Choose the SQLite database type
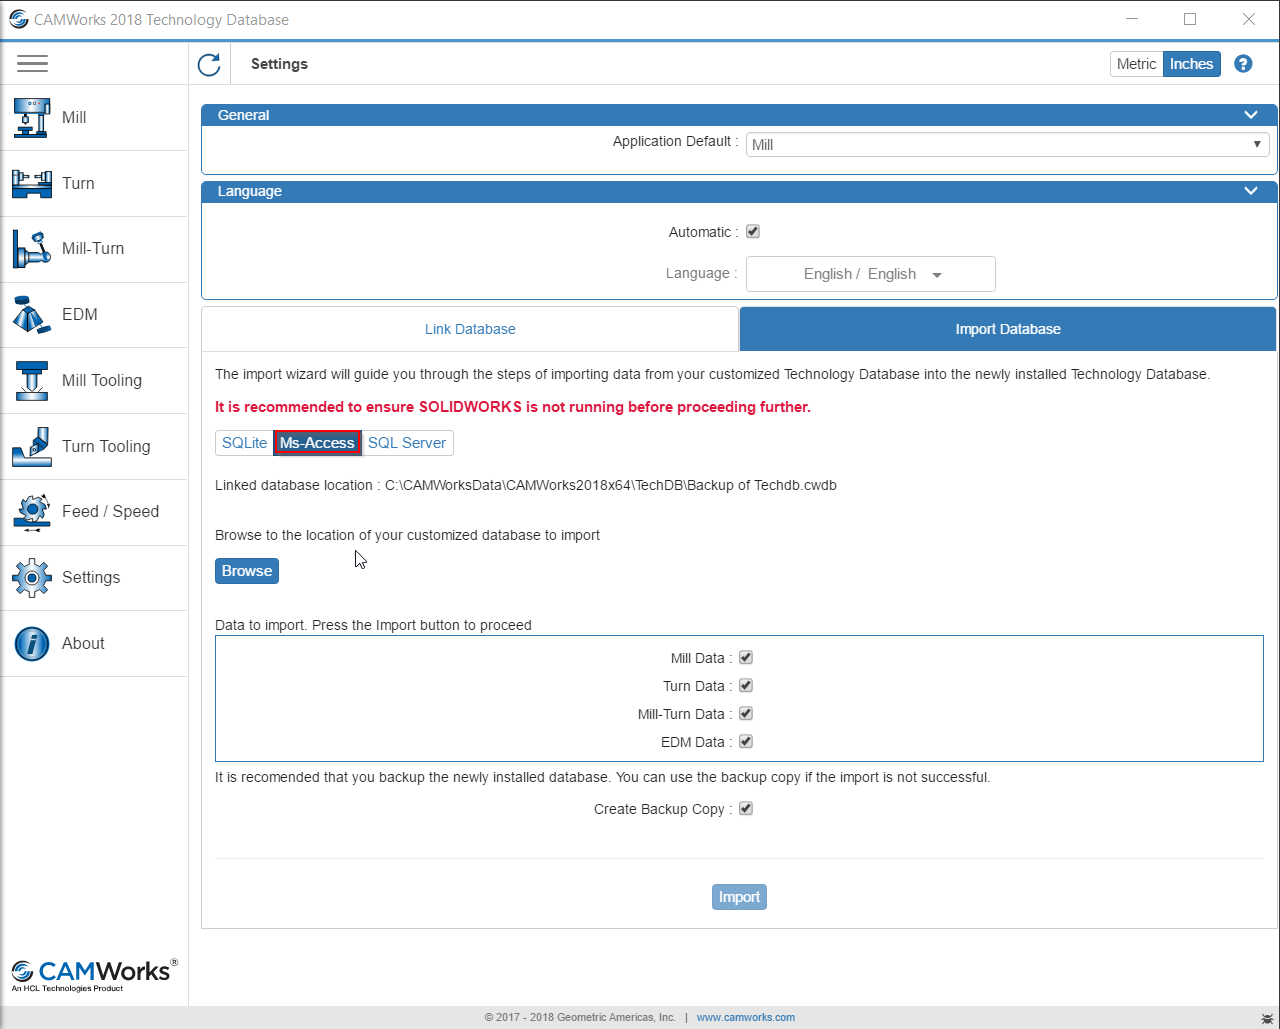 [x=244, y=443]
